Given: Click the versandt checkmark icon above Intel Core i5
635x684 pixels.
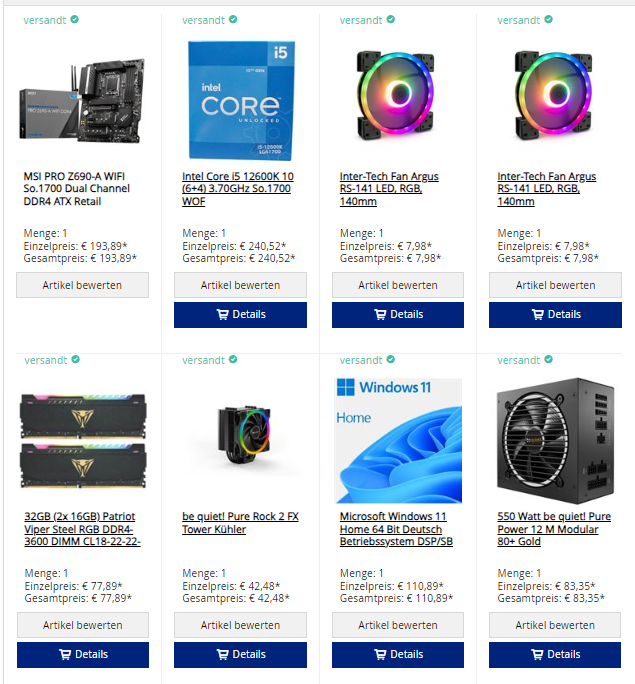Looking at the screenshot, I should (233, 19).
